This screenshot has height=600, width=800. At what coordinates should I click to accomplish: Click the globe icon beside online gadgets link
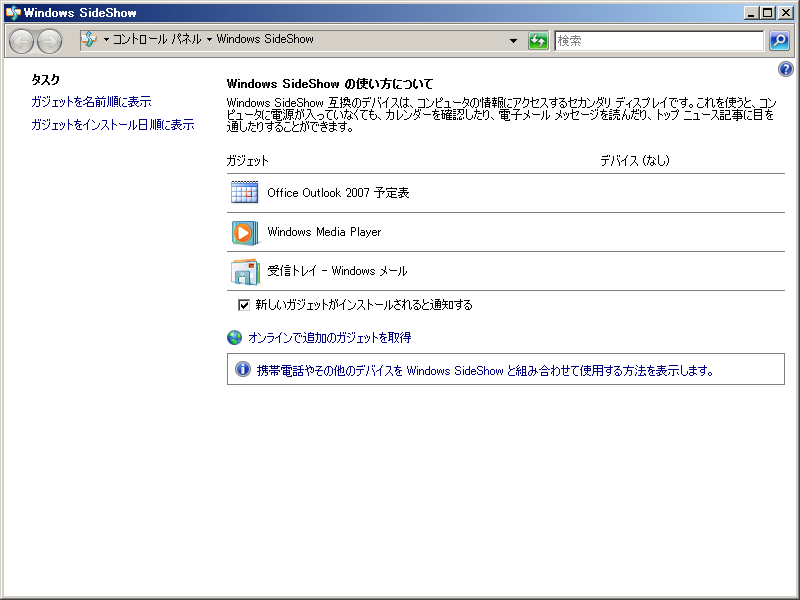(x=235, y=337)
